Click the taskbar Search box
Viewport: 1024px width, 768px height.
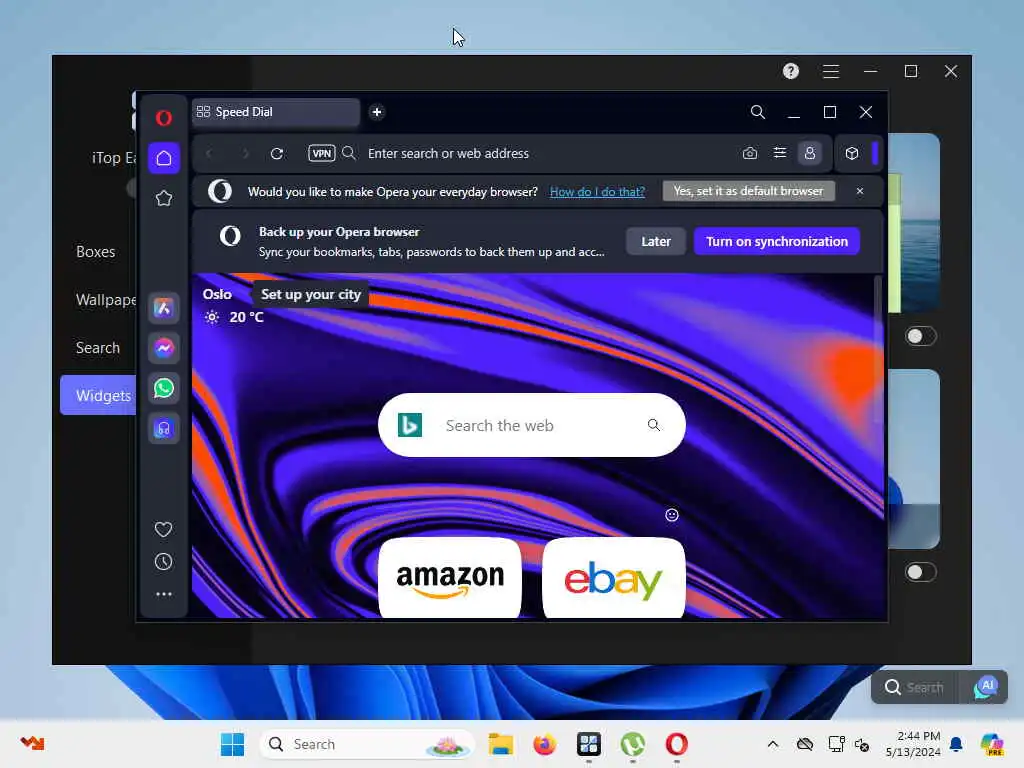point(368,744)
